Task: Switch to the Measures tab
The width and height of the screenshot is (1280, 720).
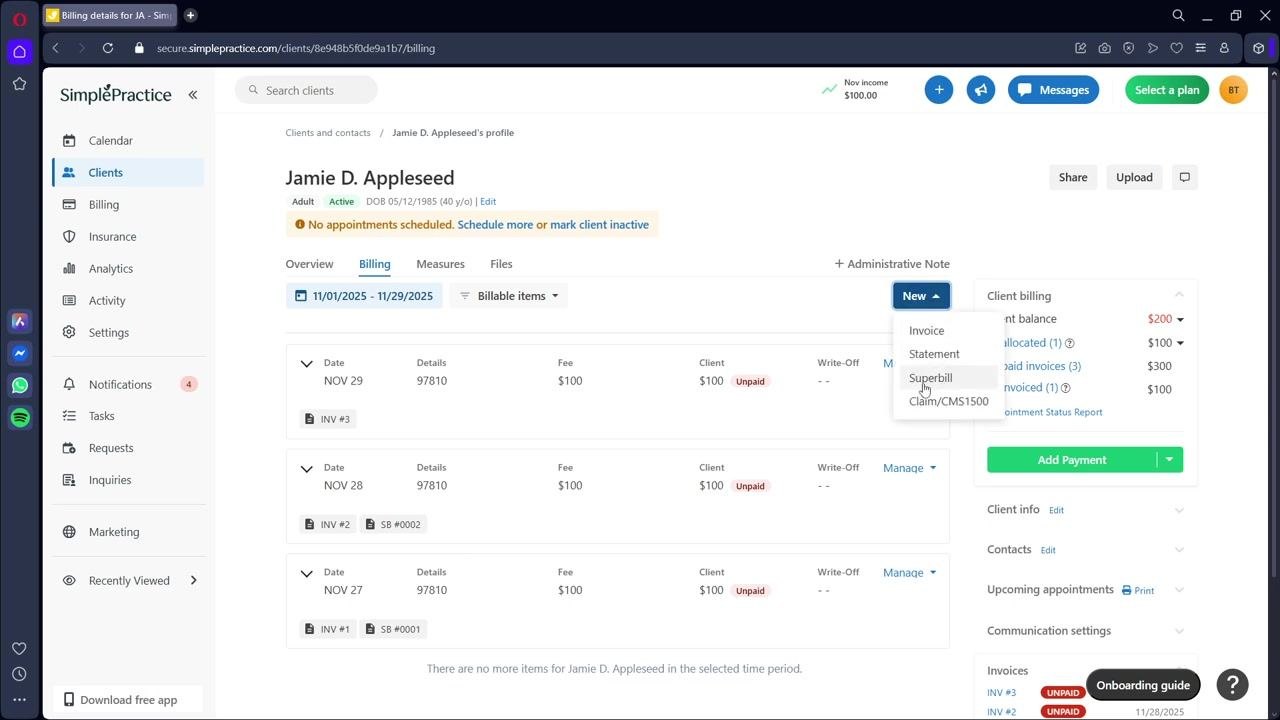Action: coord(440,264)
